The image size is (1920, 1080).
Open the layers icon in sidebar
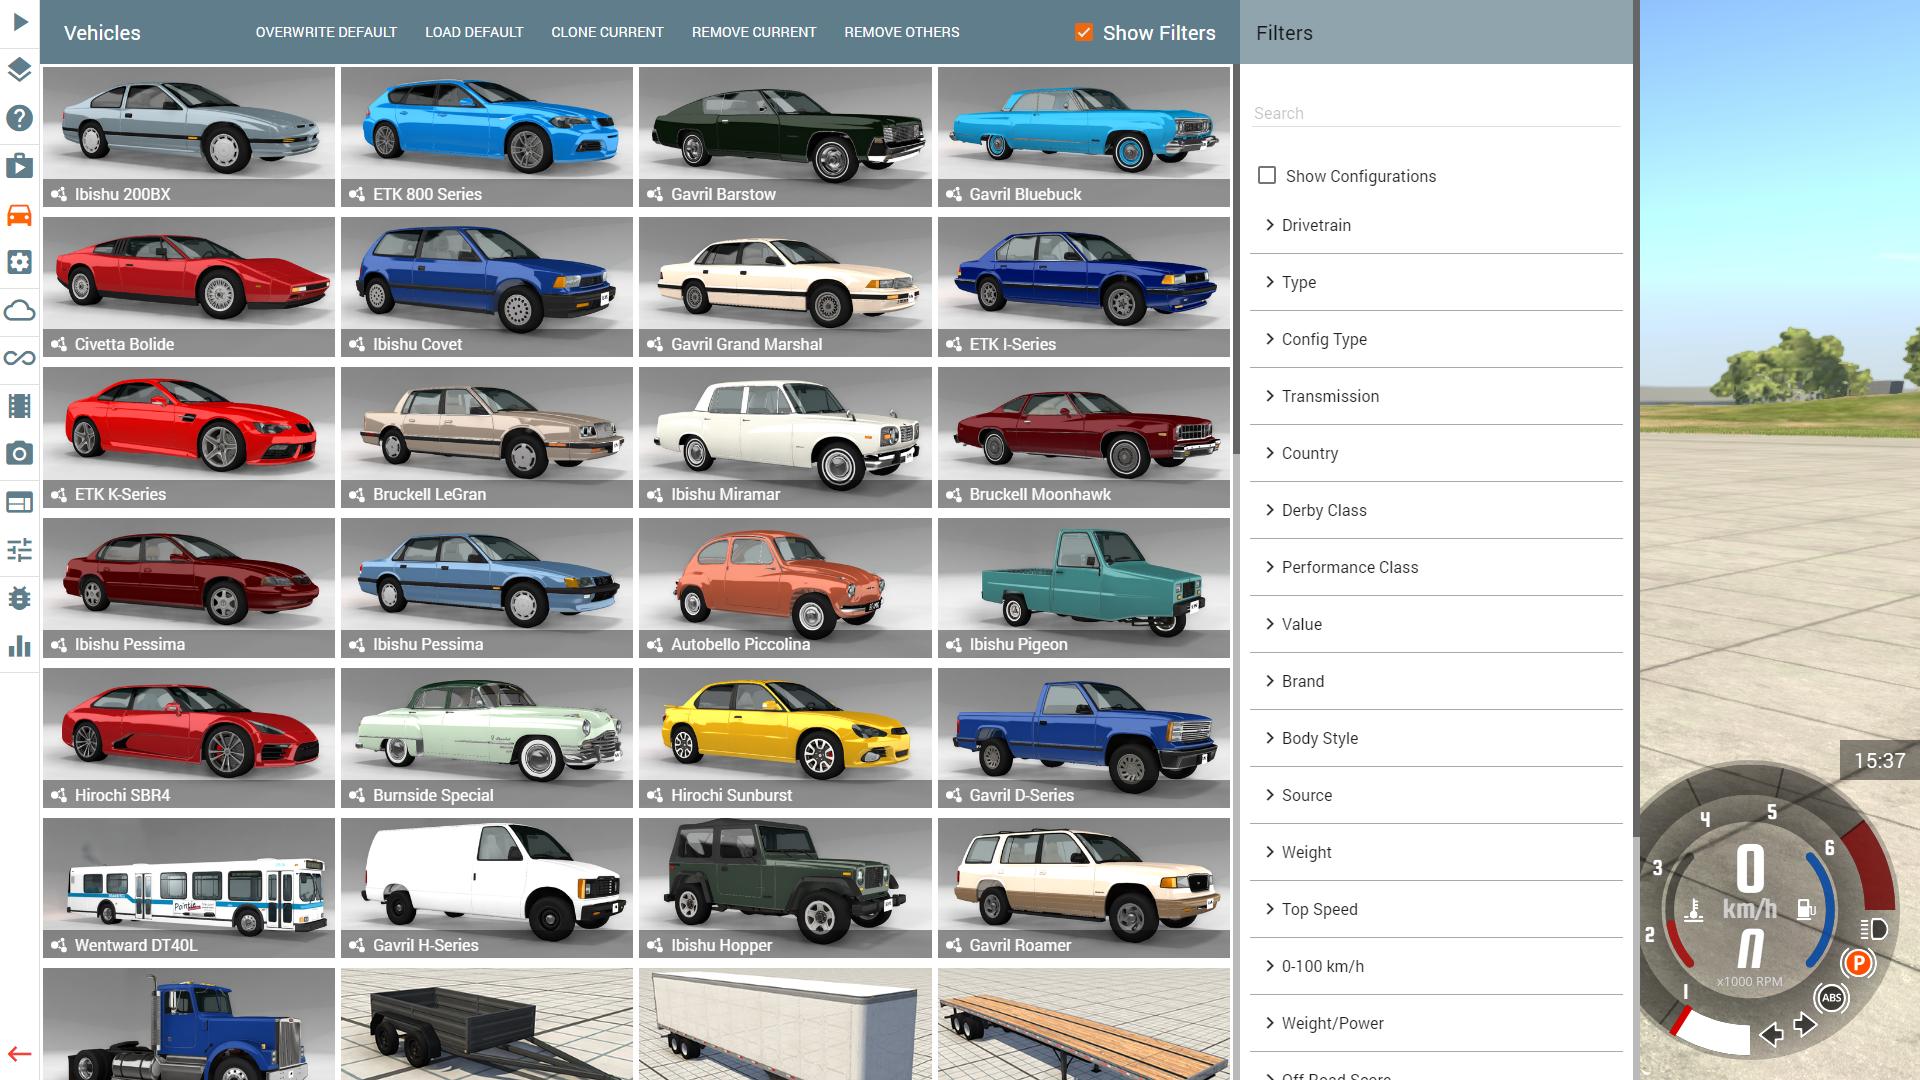[x=19, y=70]
